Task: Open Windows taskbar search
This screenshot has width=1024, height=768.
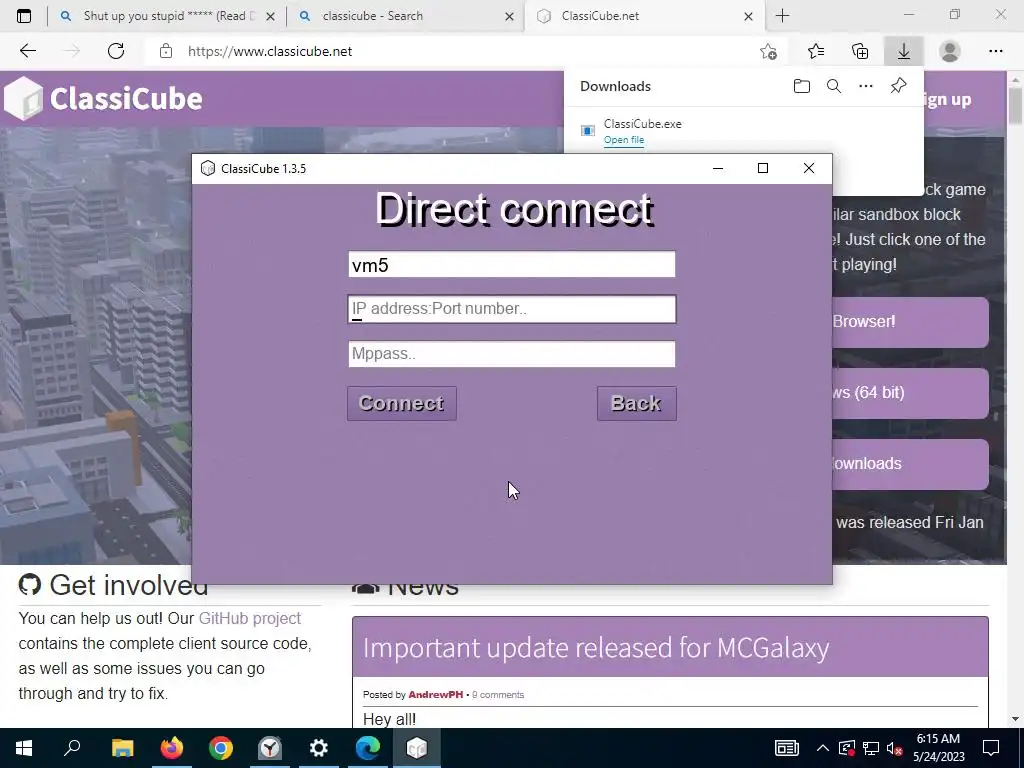Action: coord(72,748)
